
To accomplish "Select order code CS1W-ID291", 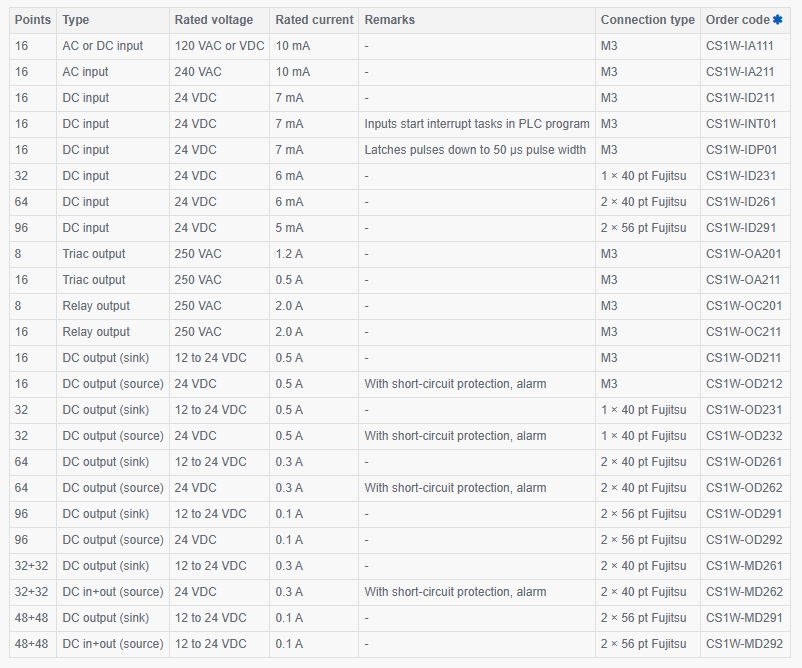I will point(741,228).
